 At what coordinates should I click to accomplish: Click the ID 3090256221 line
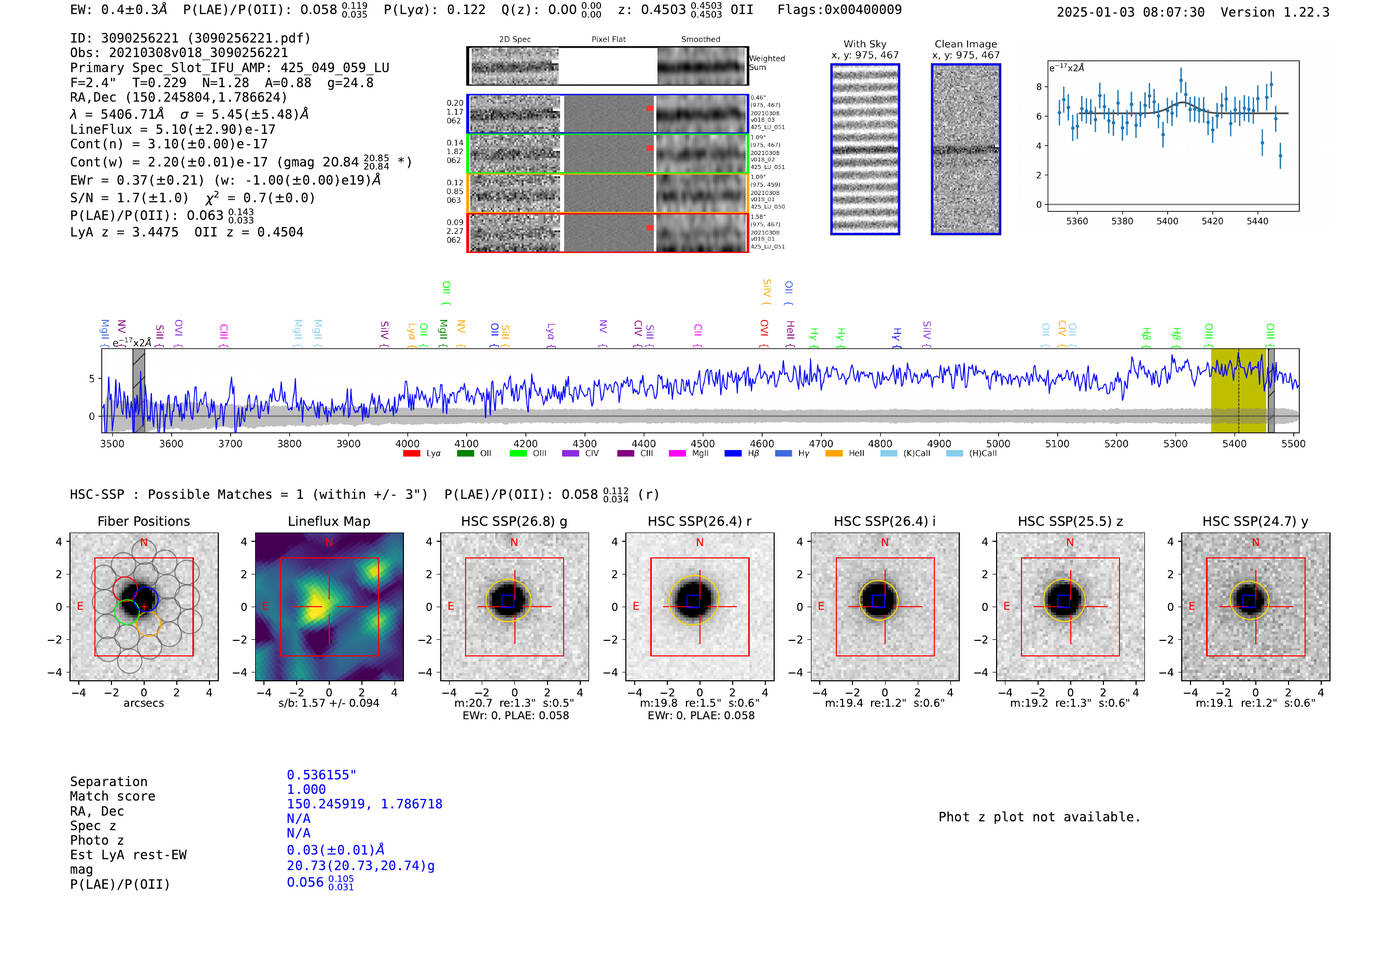point(190,38)
